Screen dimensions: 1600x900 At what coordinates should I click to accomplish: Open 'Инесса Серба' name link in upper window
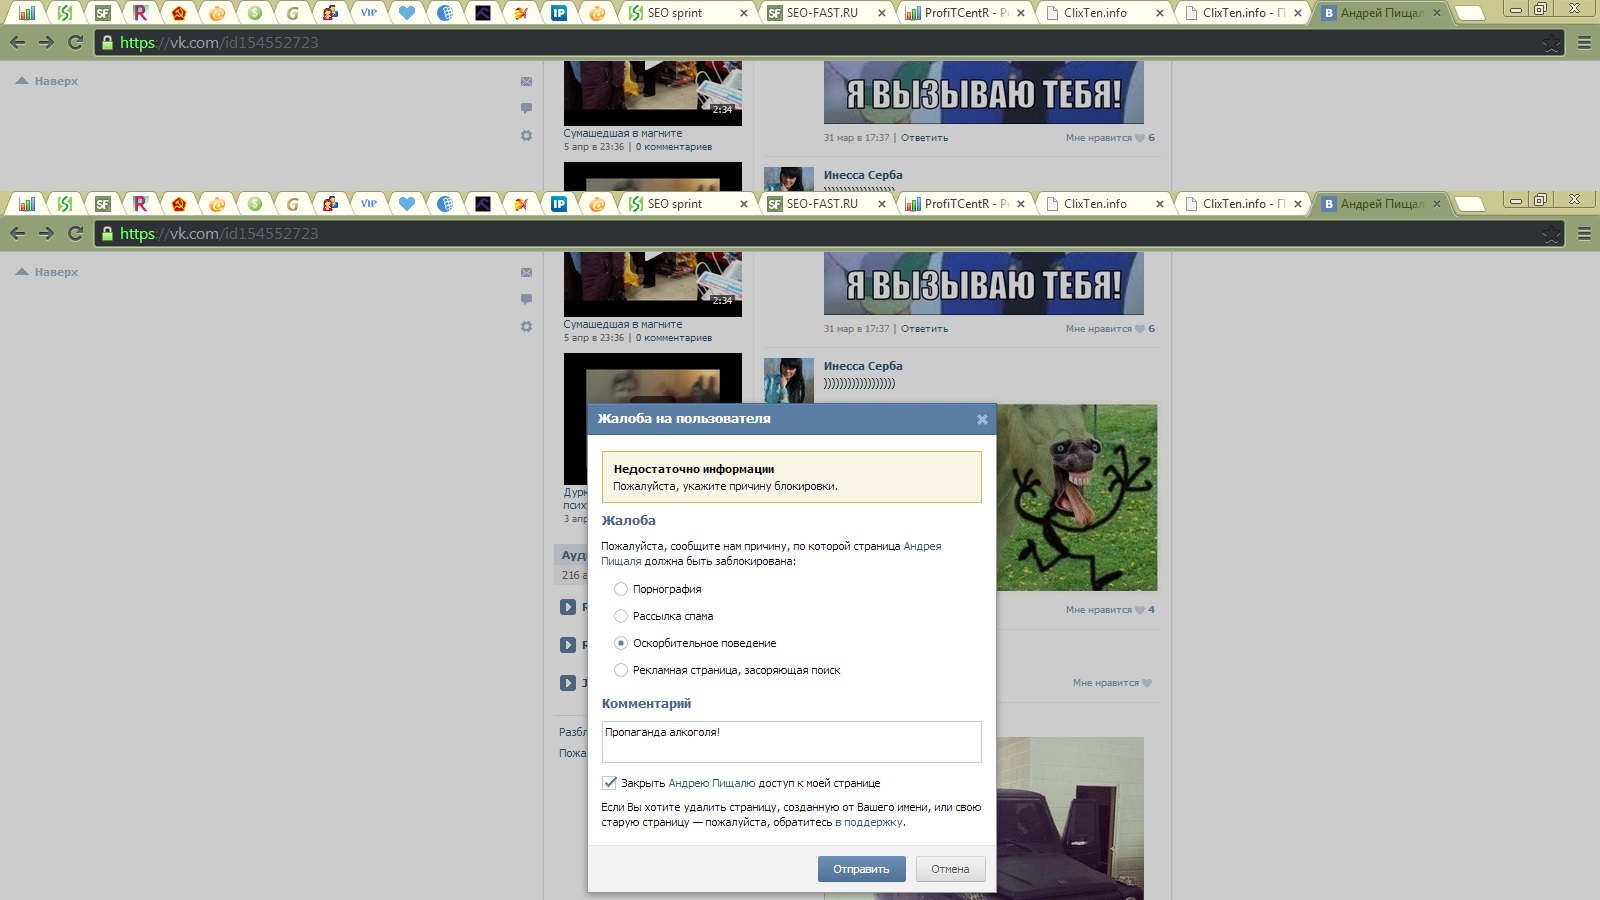pos(863,175)
